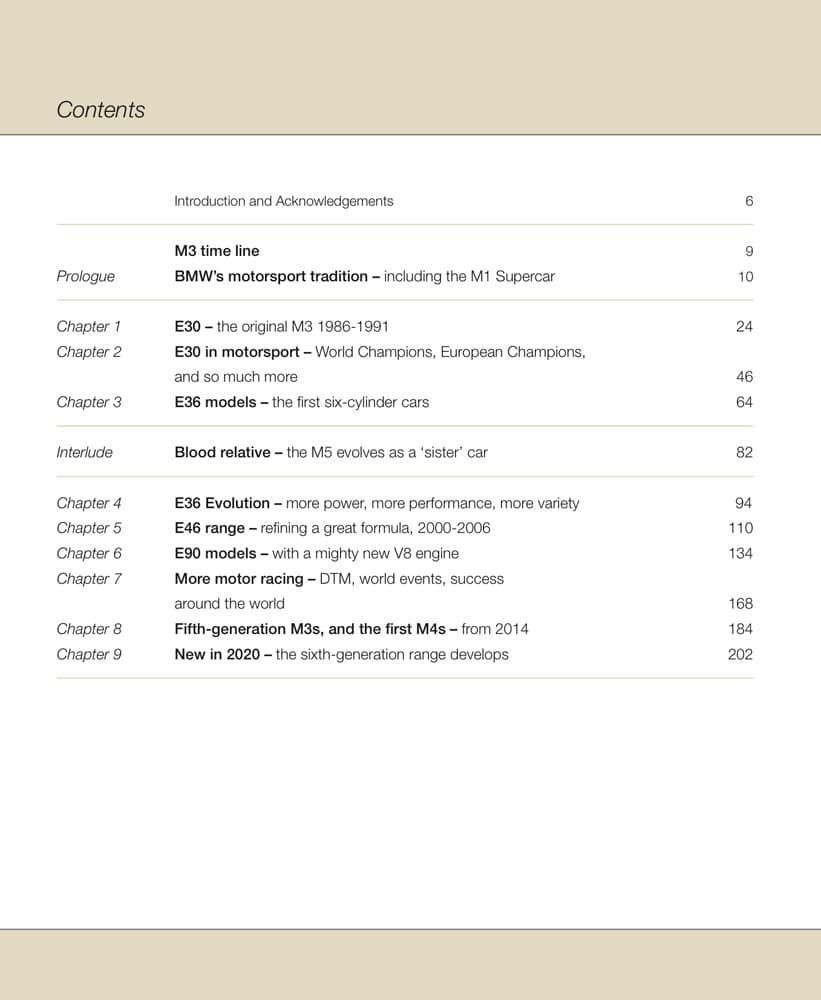Open More motor racing DTM entry
Image resolution: width=821 pixels, height=1000 pixels.
pyautogui.click(x=338, y=578)
